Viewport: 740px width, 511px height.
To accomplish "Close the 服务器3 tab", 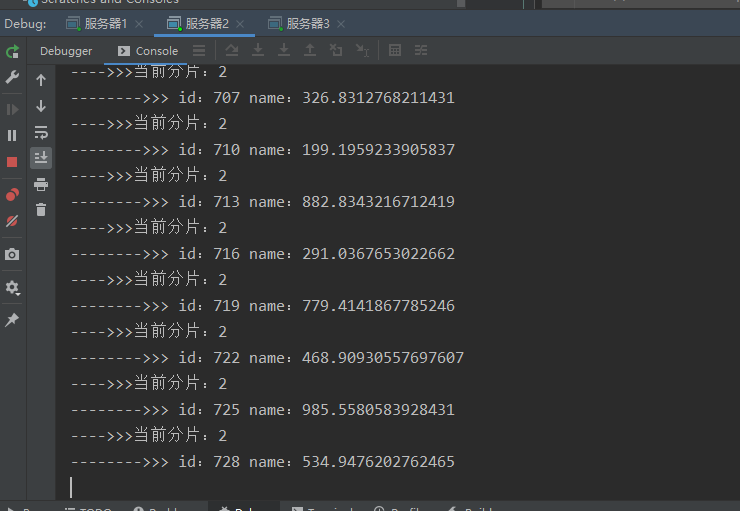I will (341, 24).
